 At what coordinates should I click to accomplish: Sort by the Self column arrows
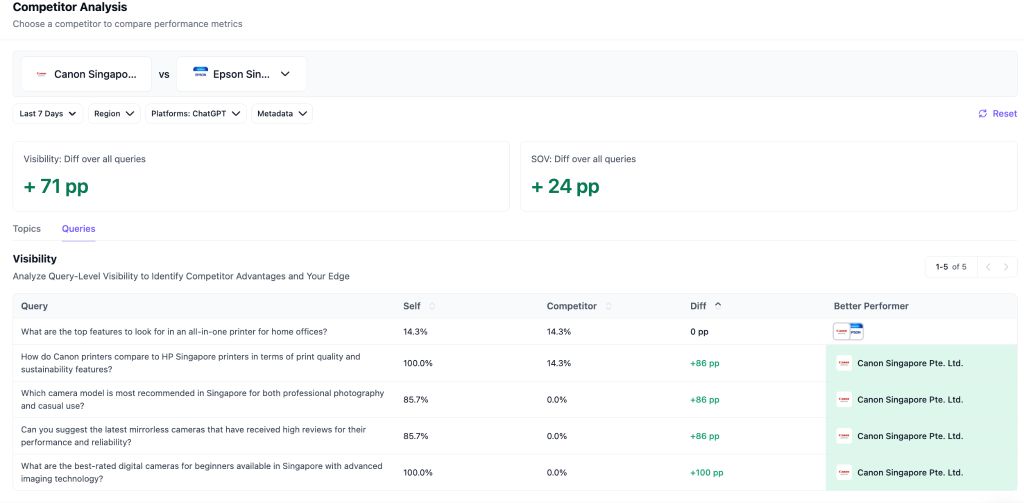click(432, 306)
